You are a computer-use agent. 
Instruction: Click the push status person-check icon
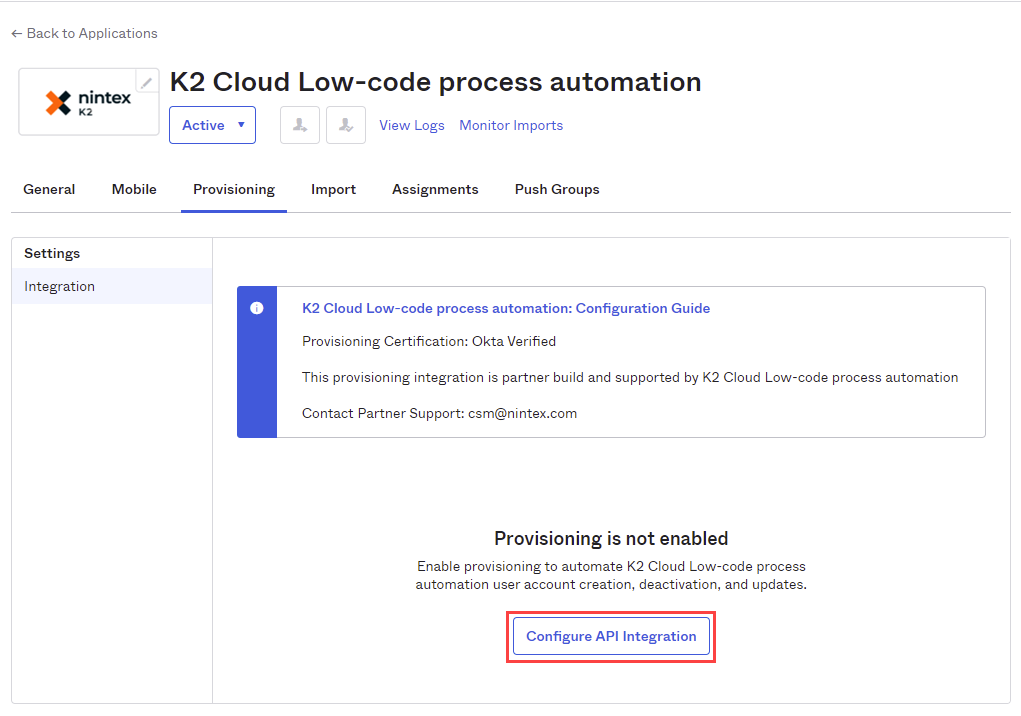pos(345,125)
